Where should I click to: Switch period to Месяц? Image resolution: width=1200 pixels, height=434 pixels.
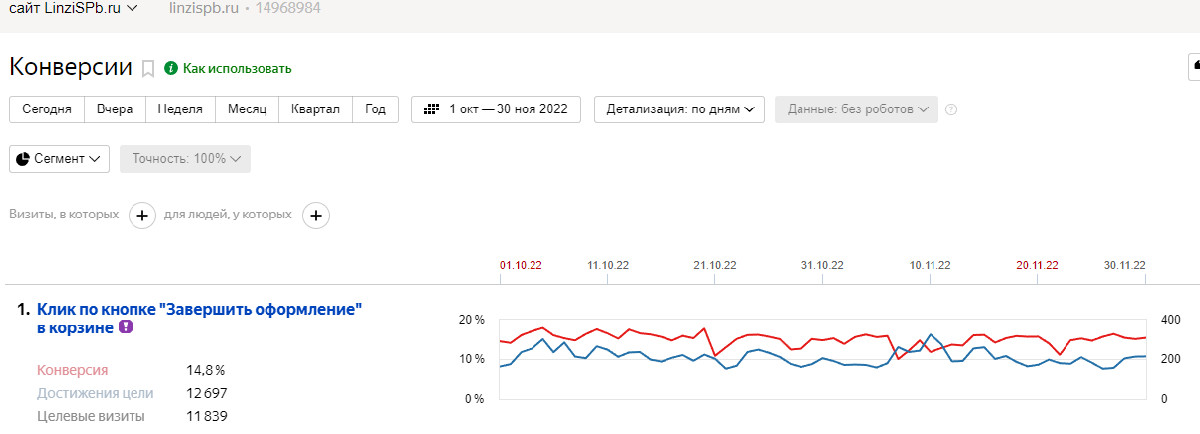(x=246, y=109)
